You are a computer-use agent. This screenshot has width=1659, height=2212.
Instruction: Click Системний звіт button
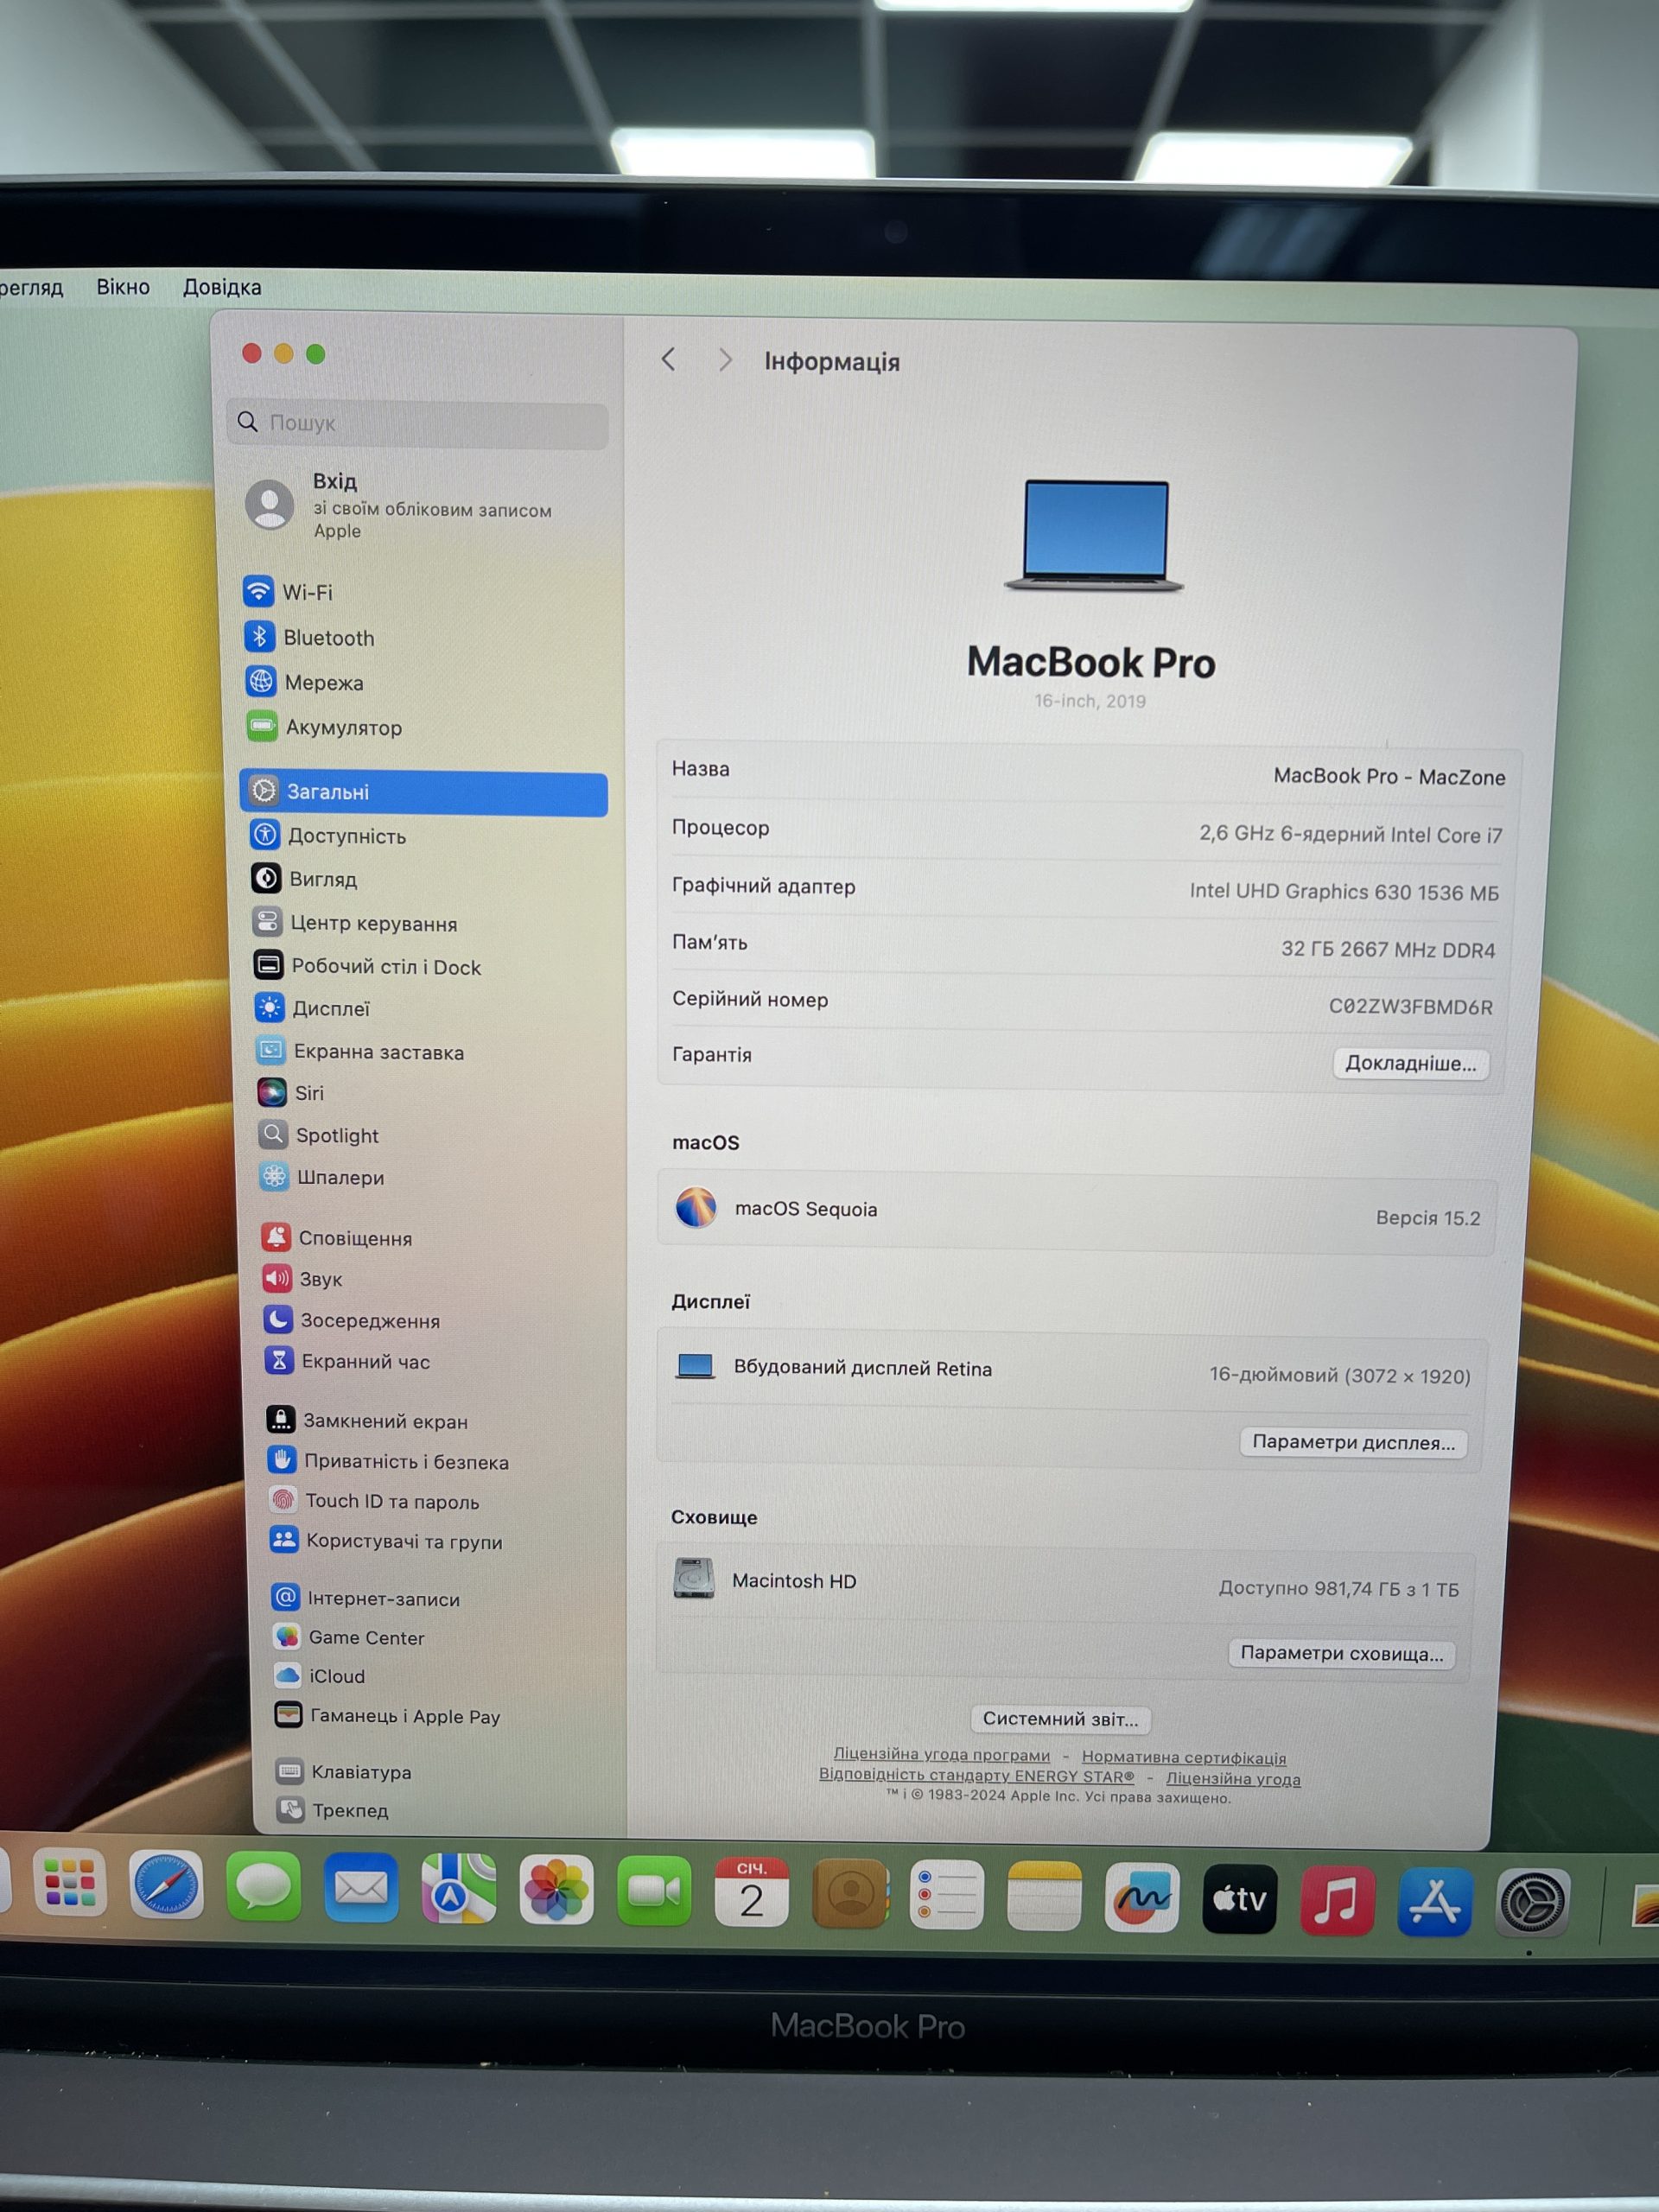(x=1060, y=1719)
